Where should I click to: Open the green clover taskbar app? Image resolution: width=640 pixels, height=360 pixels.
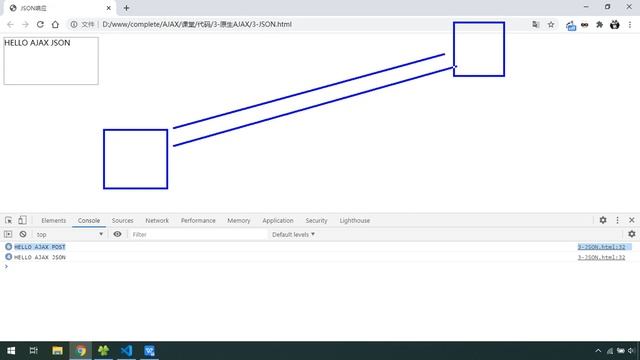point(104,351)
